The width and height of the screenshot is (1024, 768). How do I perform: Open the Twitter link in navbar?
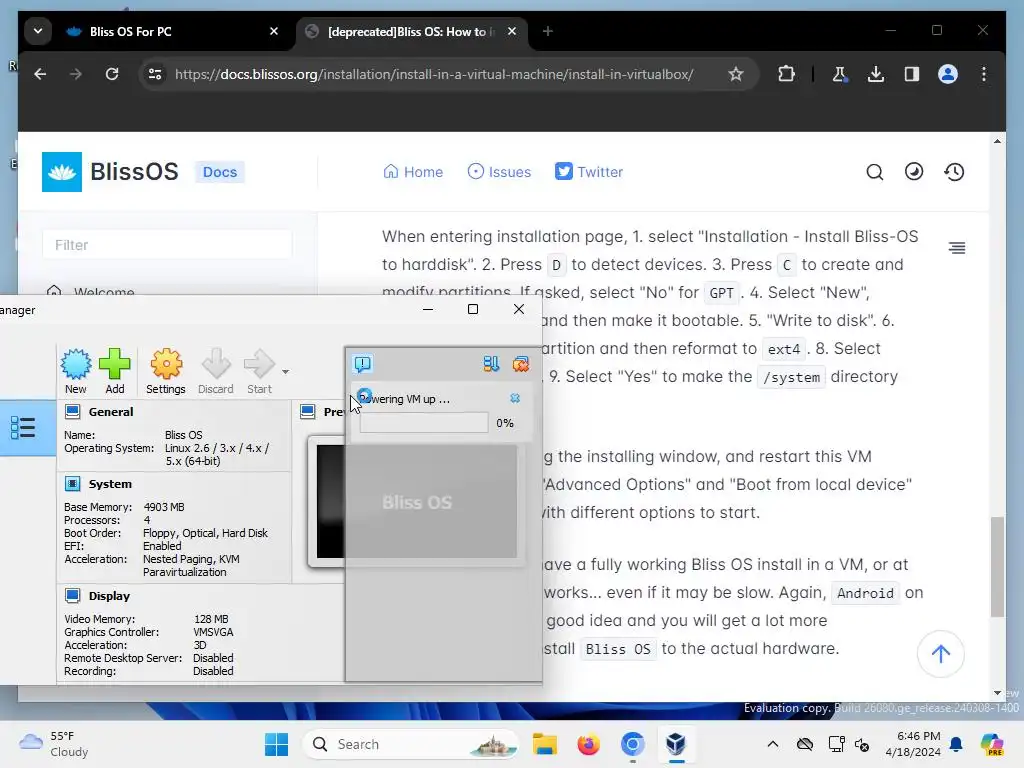click(x=588, y=172)
